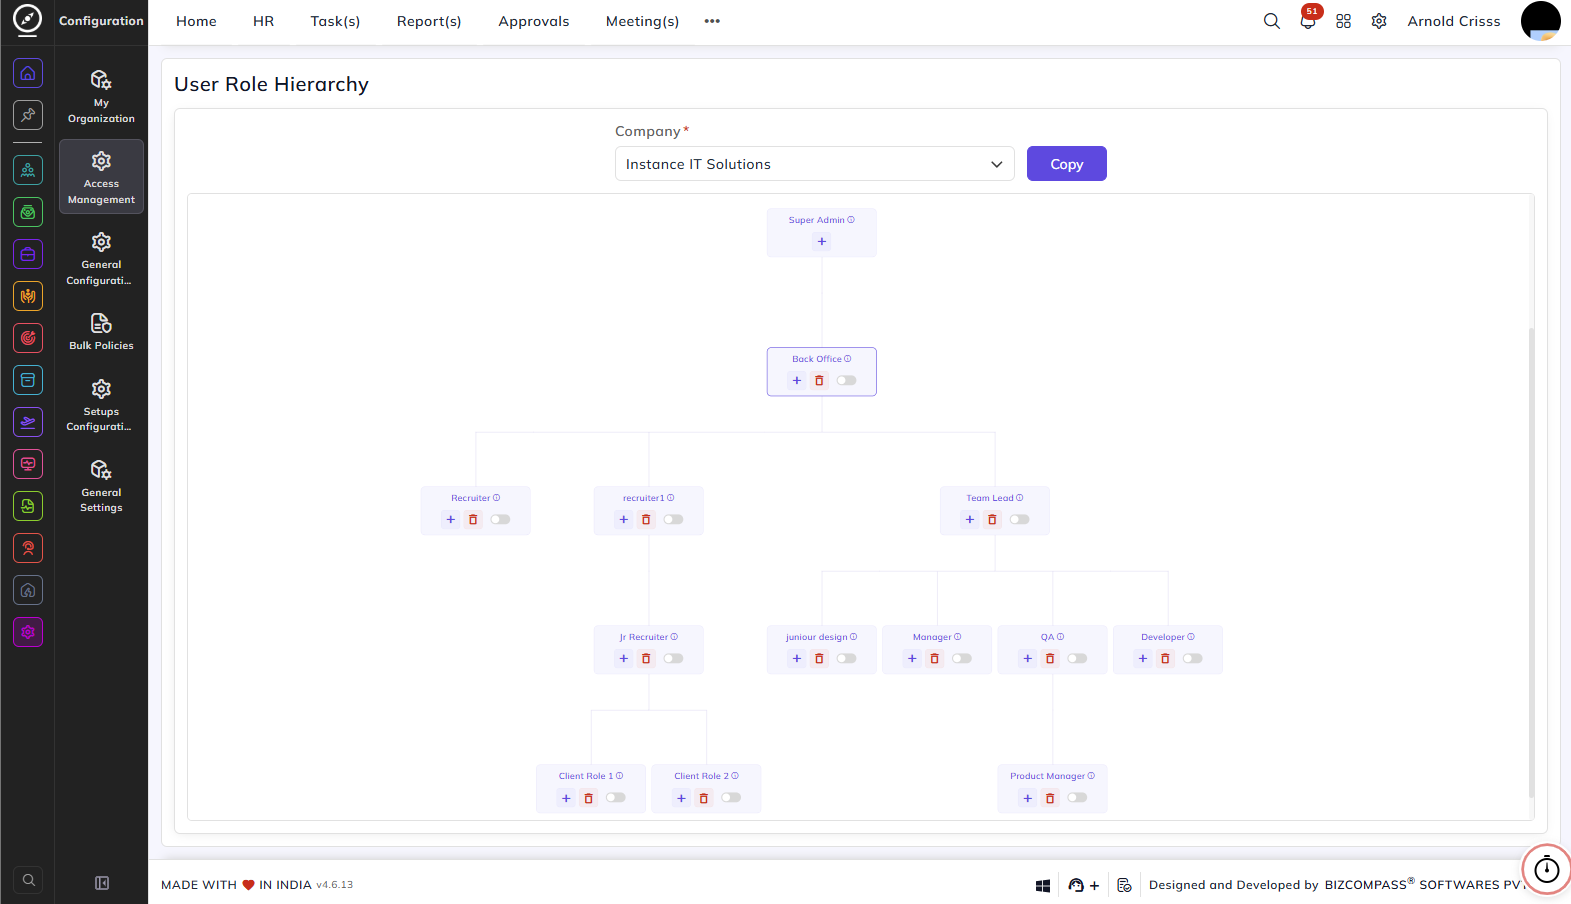1571x904 pixels.
Task: Open the HR menu
Action: pos(263,21)
